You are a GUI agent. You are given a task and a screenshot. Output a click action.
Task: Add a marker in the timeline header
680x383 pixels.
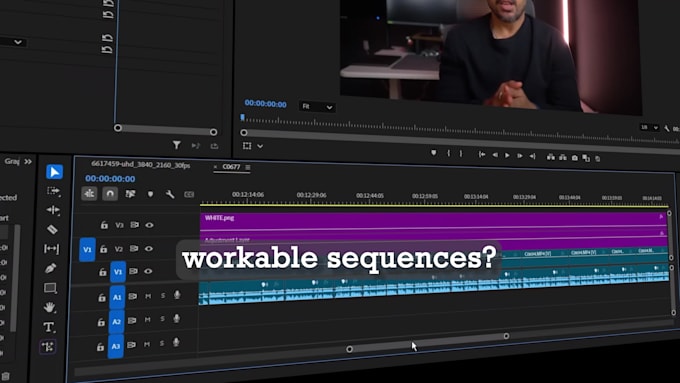[150, 194]
